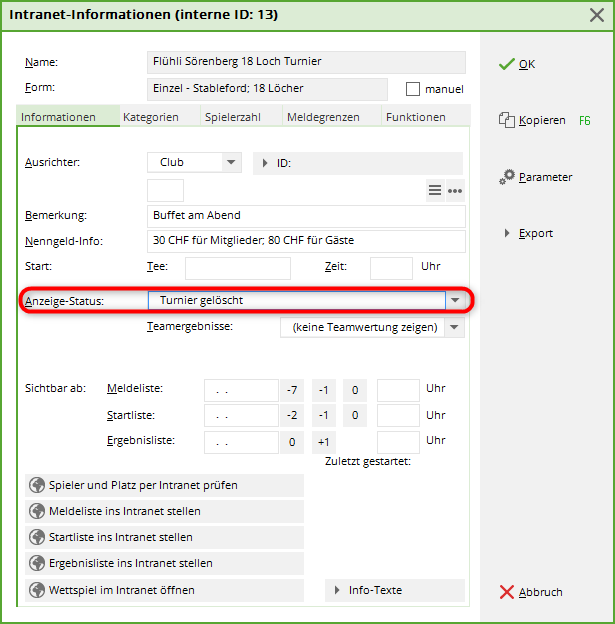Click the hamburger list icon beside ID
615x624 pixels.
pyautogui.click(x=435, y=191)
